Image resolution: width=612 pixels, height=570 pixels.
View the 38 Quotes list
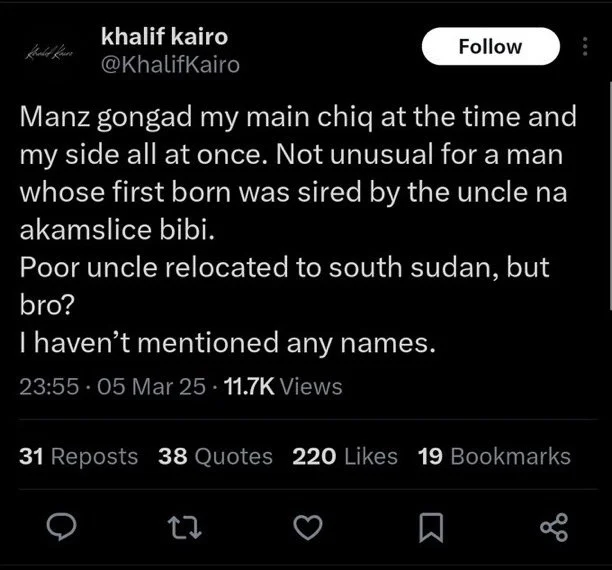[215, 456]
